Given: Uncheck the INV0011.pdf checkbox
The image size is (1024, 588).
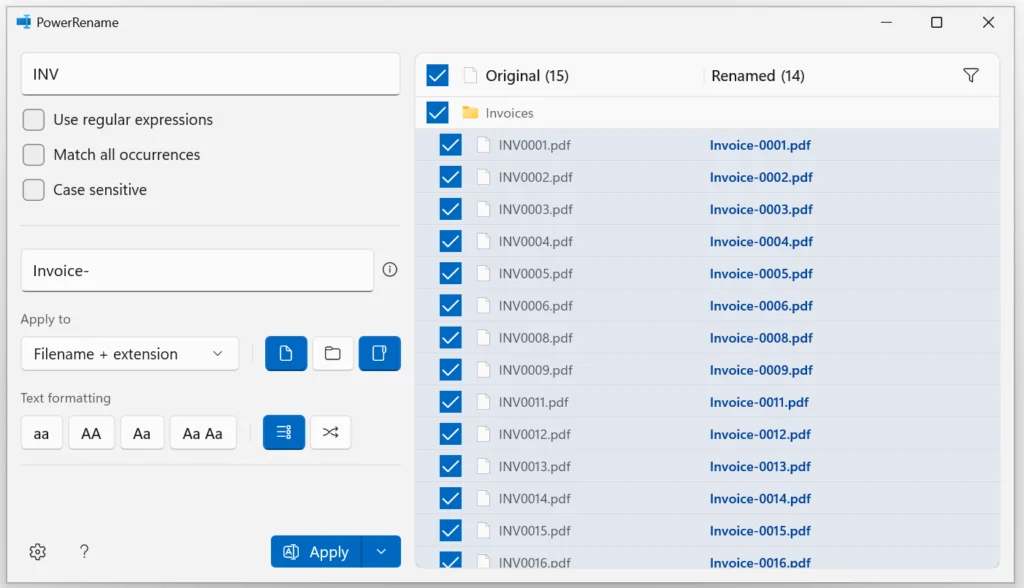Looking at the screenshot, I should (x=451, y=402).
